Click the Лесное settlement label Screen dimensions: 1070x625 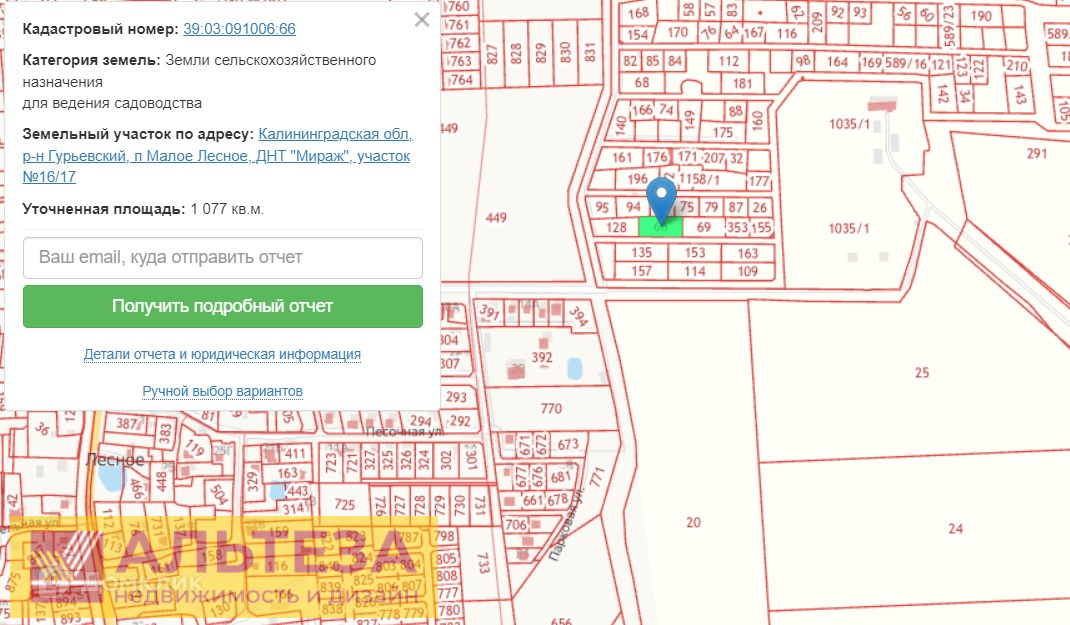[x=115, y=460]
